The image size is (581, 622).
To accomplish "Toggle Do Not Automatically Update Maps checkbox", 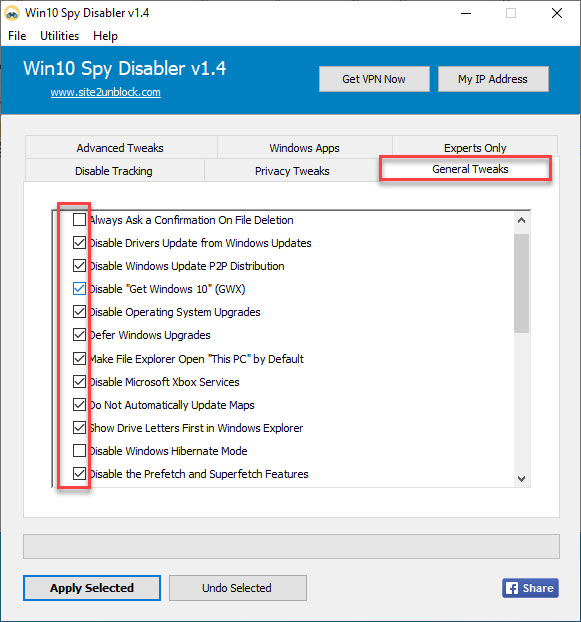I will pyautogui.click(x=79, y=404).
